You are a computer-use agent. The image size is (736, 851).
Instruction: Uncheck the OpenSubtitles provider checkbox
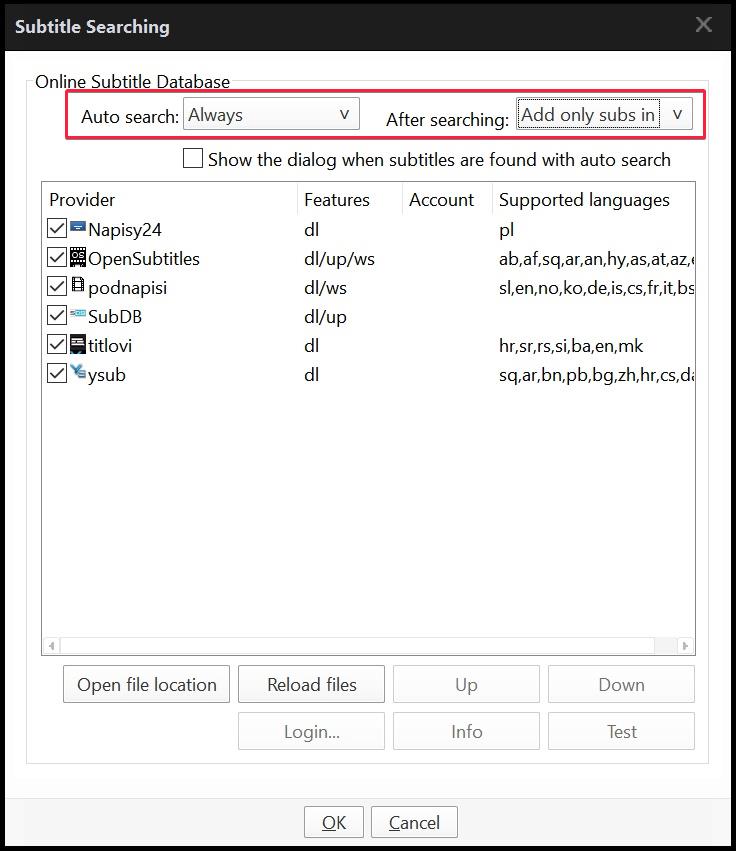tap(57, 257)
